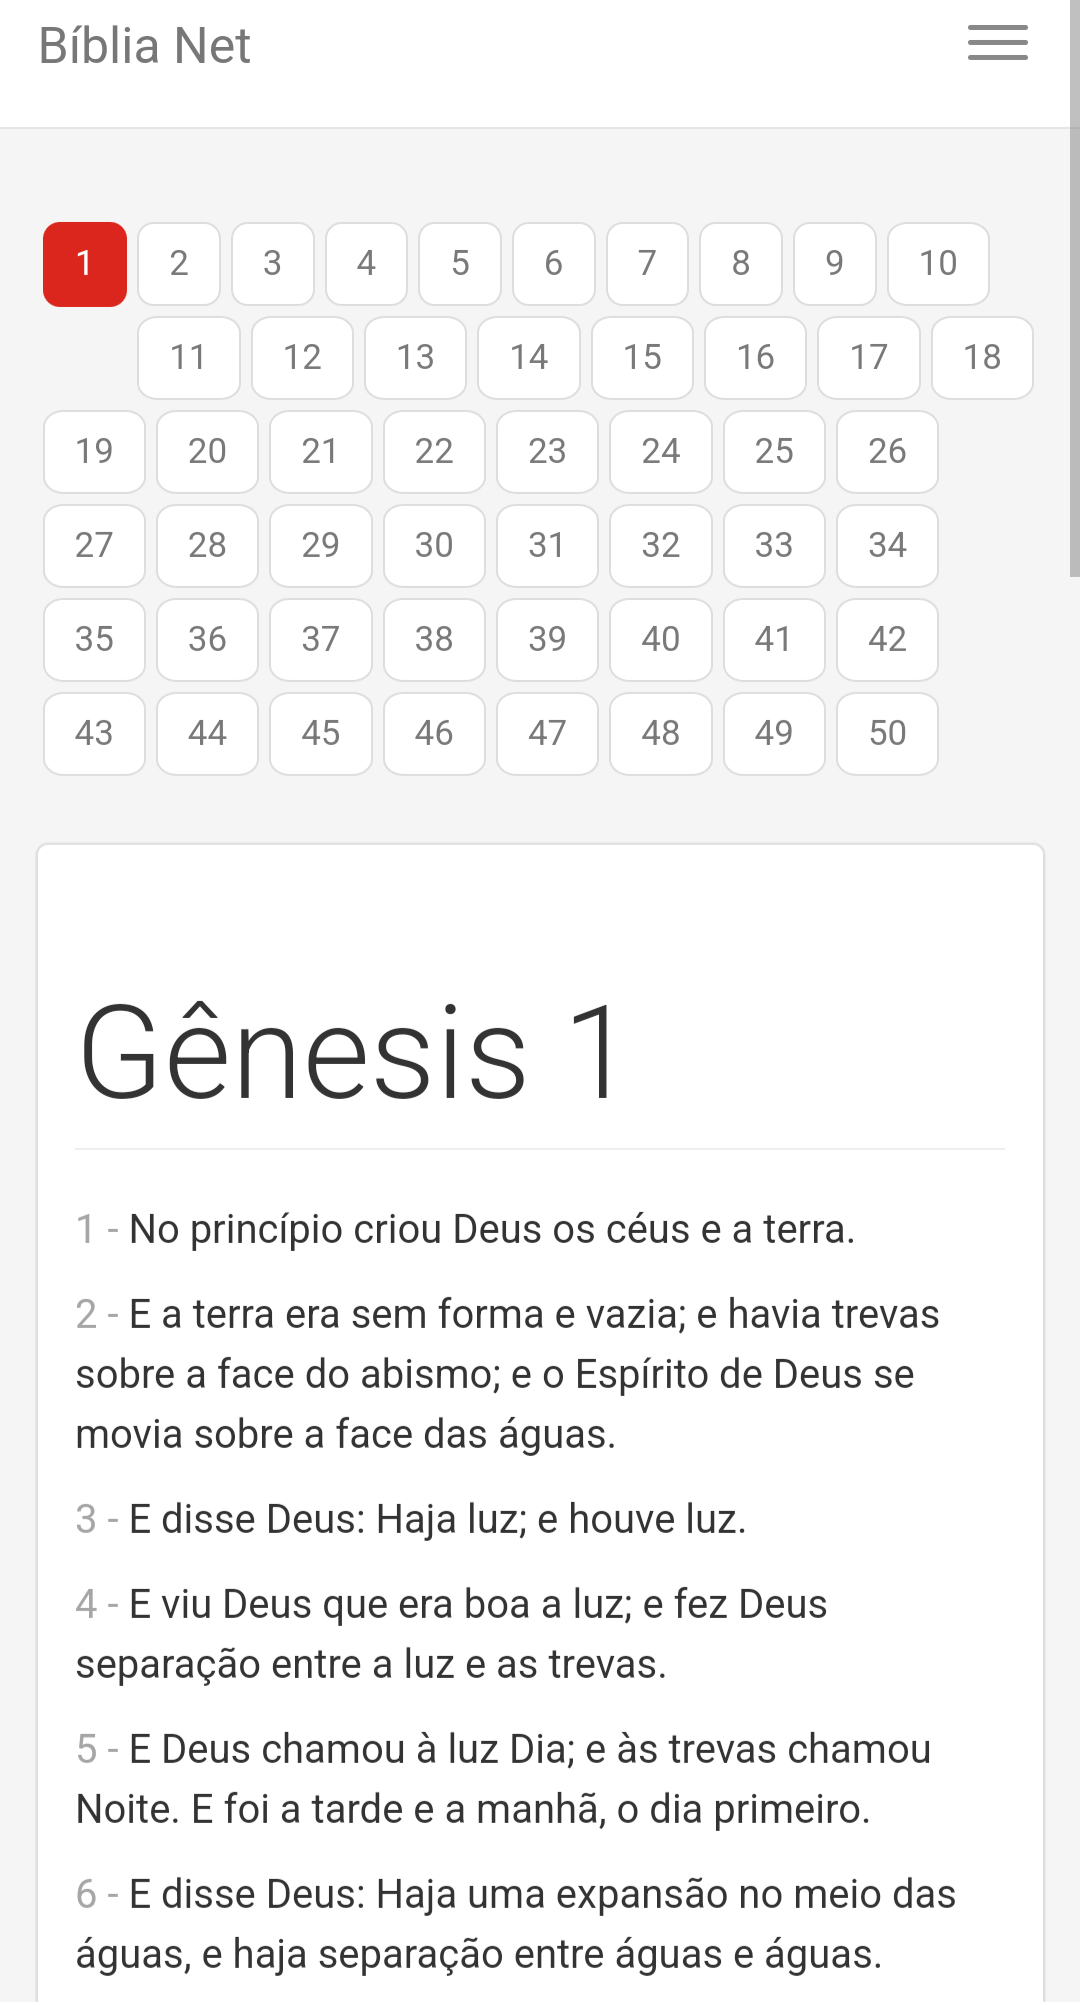Open chapter 19
Viewport: 1080px width, 2005px height.
pos(94,452)
